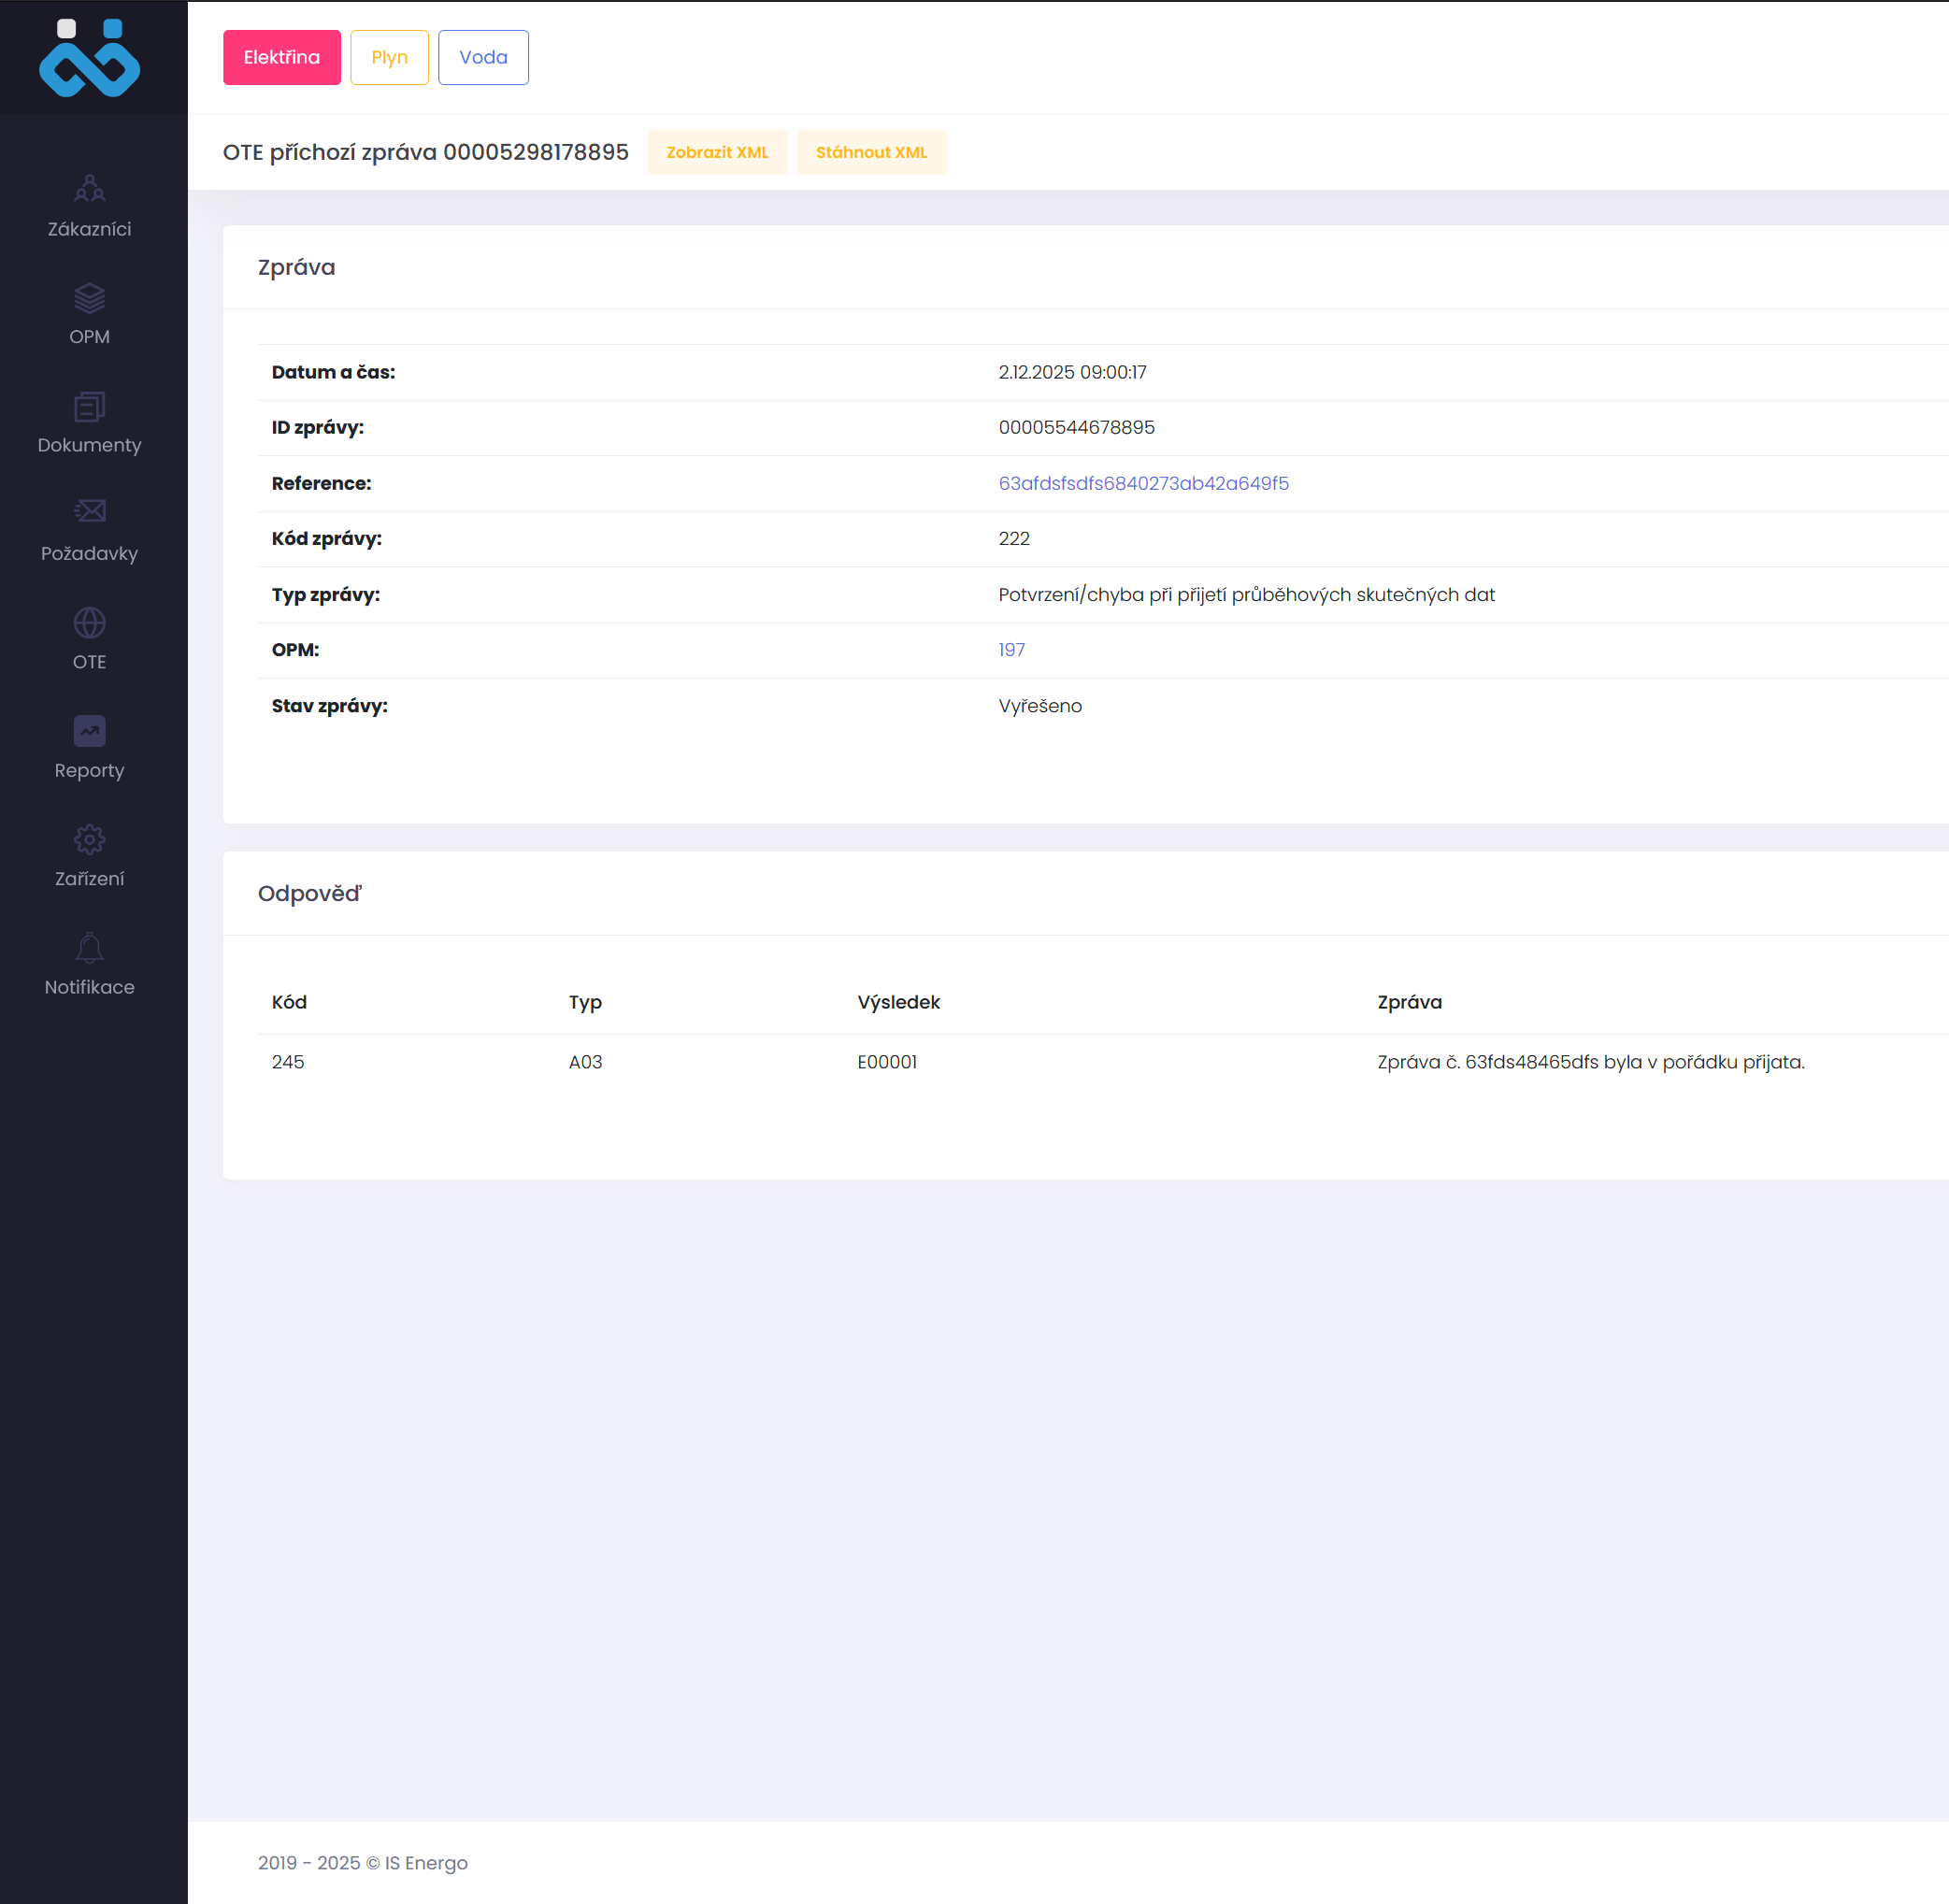Open the Zařízení gear icon
1949x1904 pixels.
89,839
